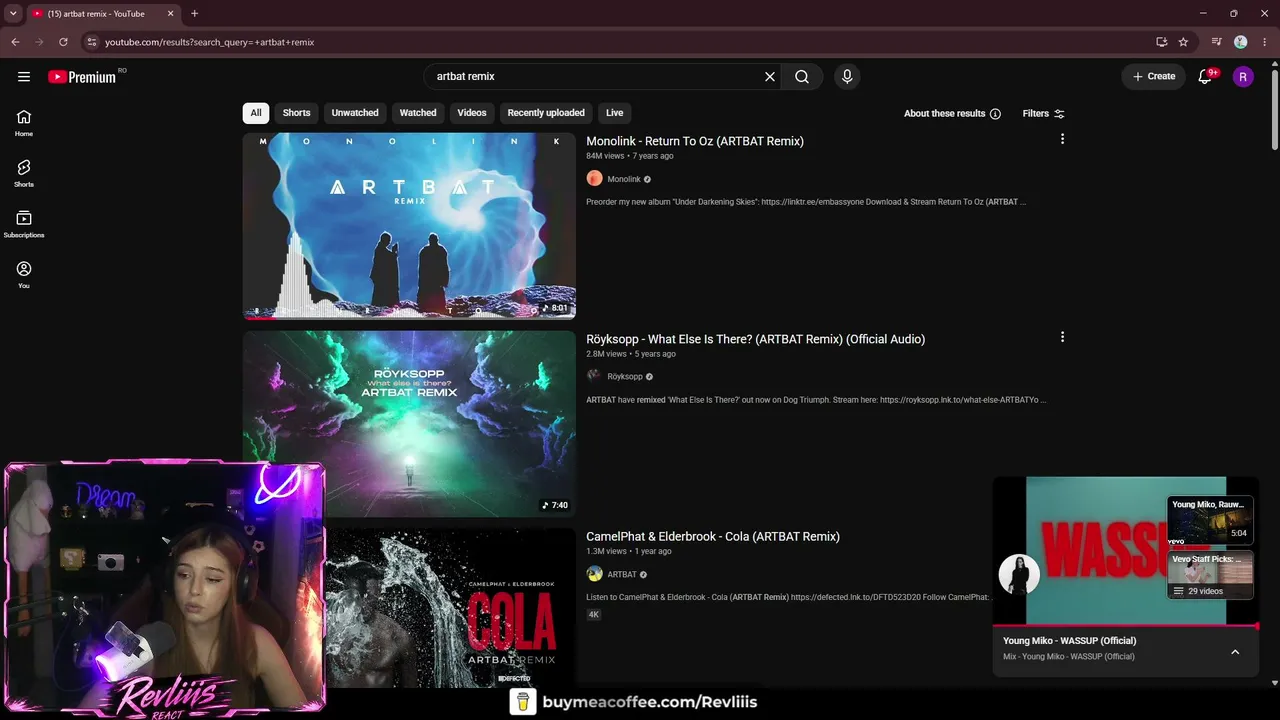1280x720 pixels.
Task: Select the All filter chip
Action: point(256,113)
